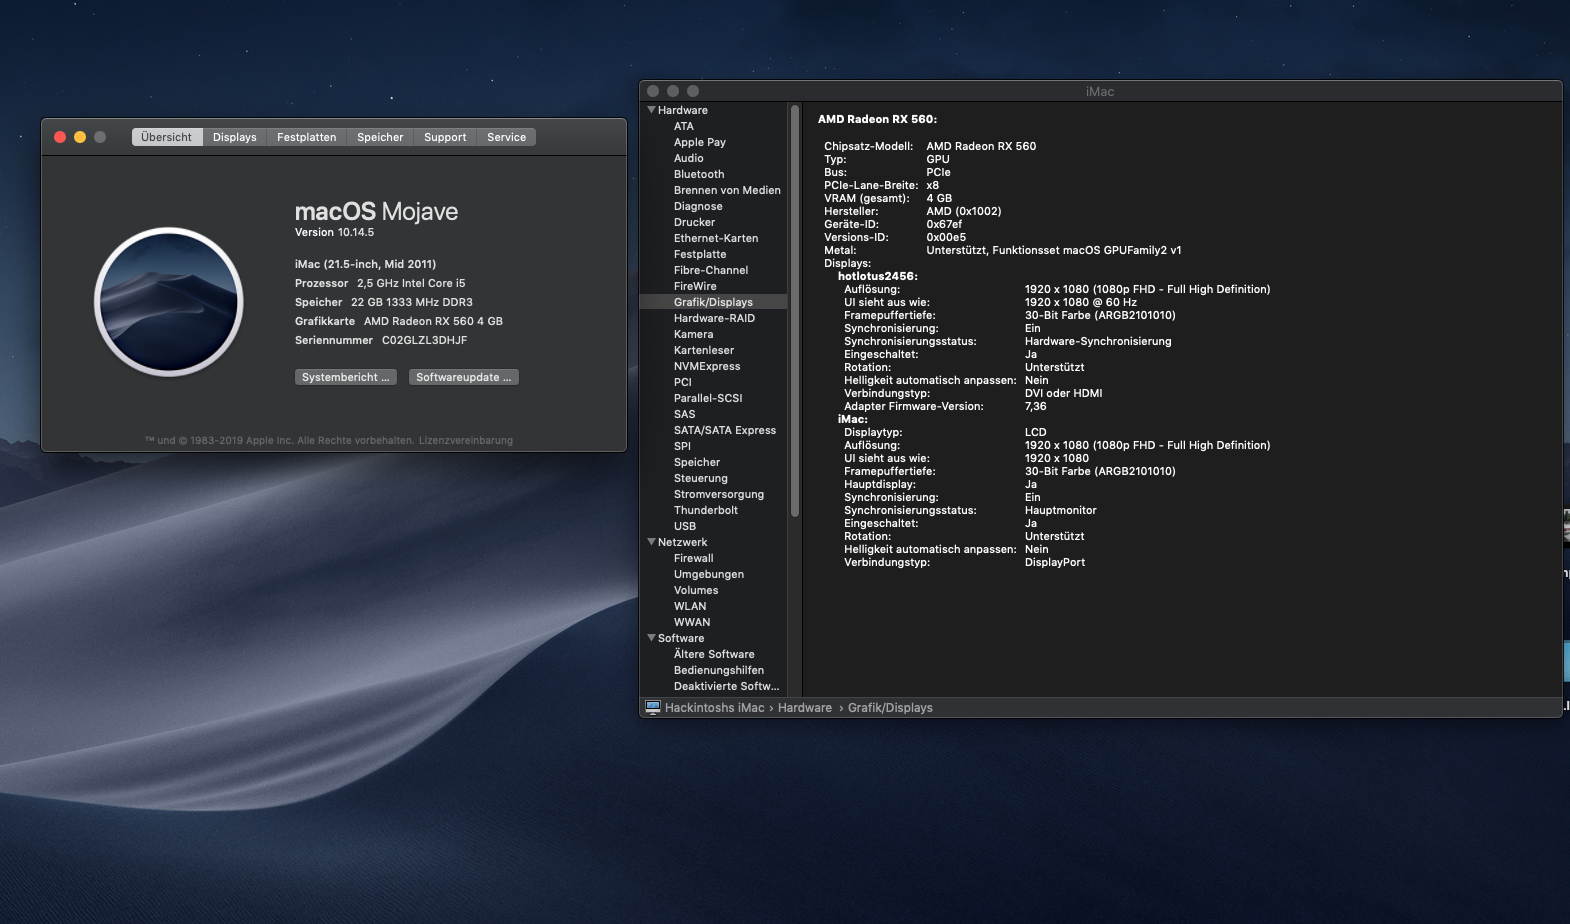Select Stromversorgung in the sidebar
The height and width of the screenshot is (924, 1570).
click(x=719, y=494)
